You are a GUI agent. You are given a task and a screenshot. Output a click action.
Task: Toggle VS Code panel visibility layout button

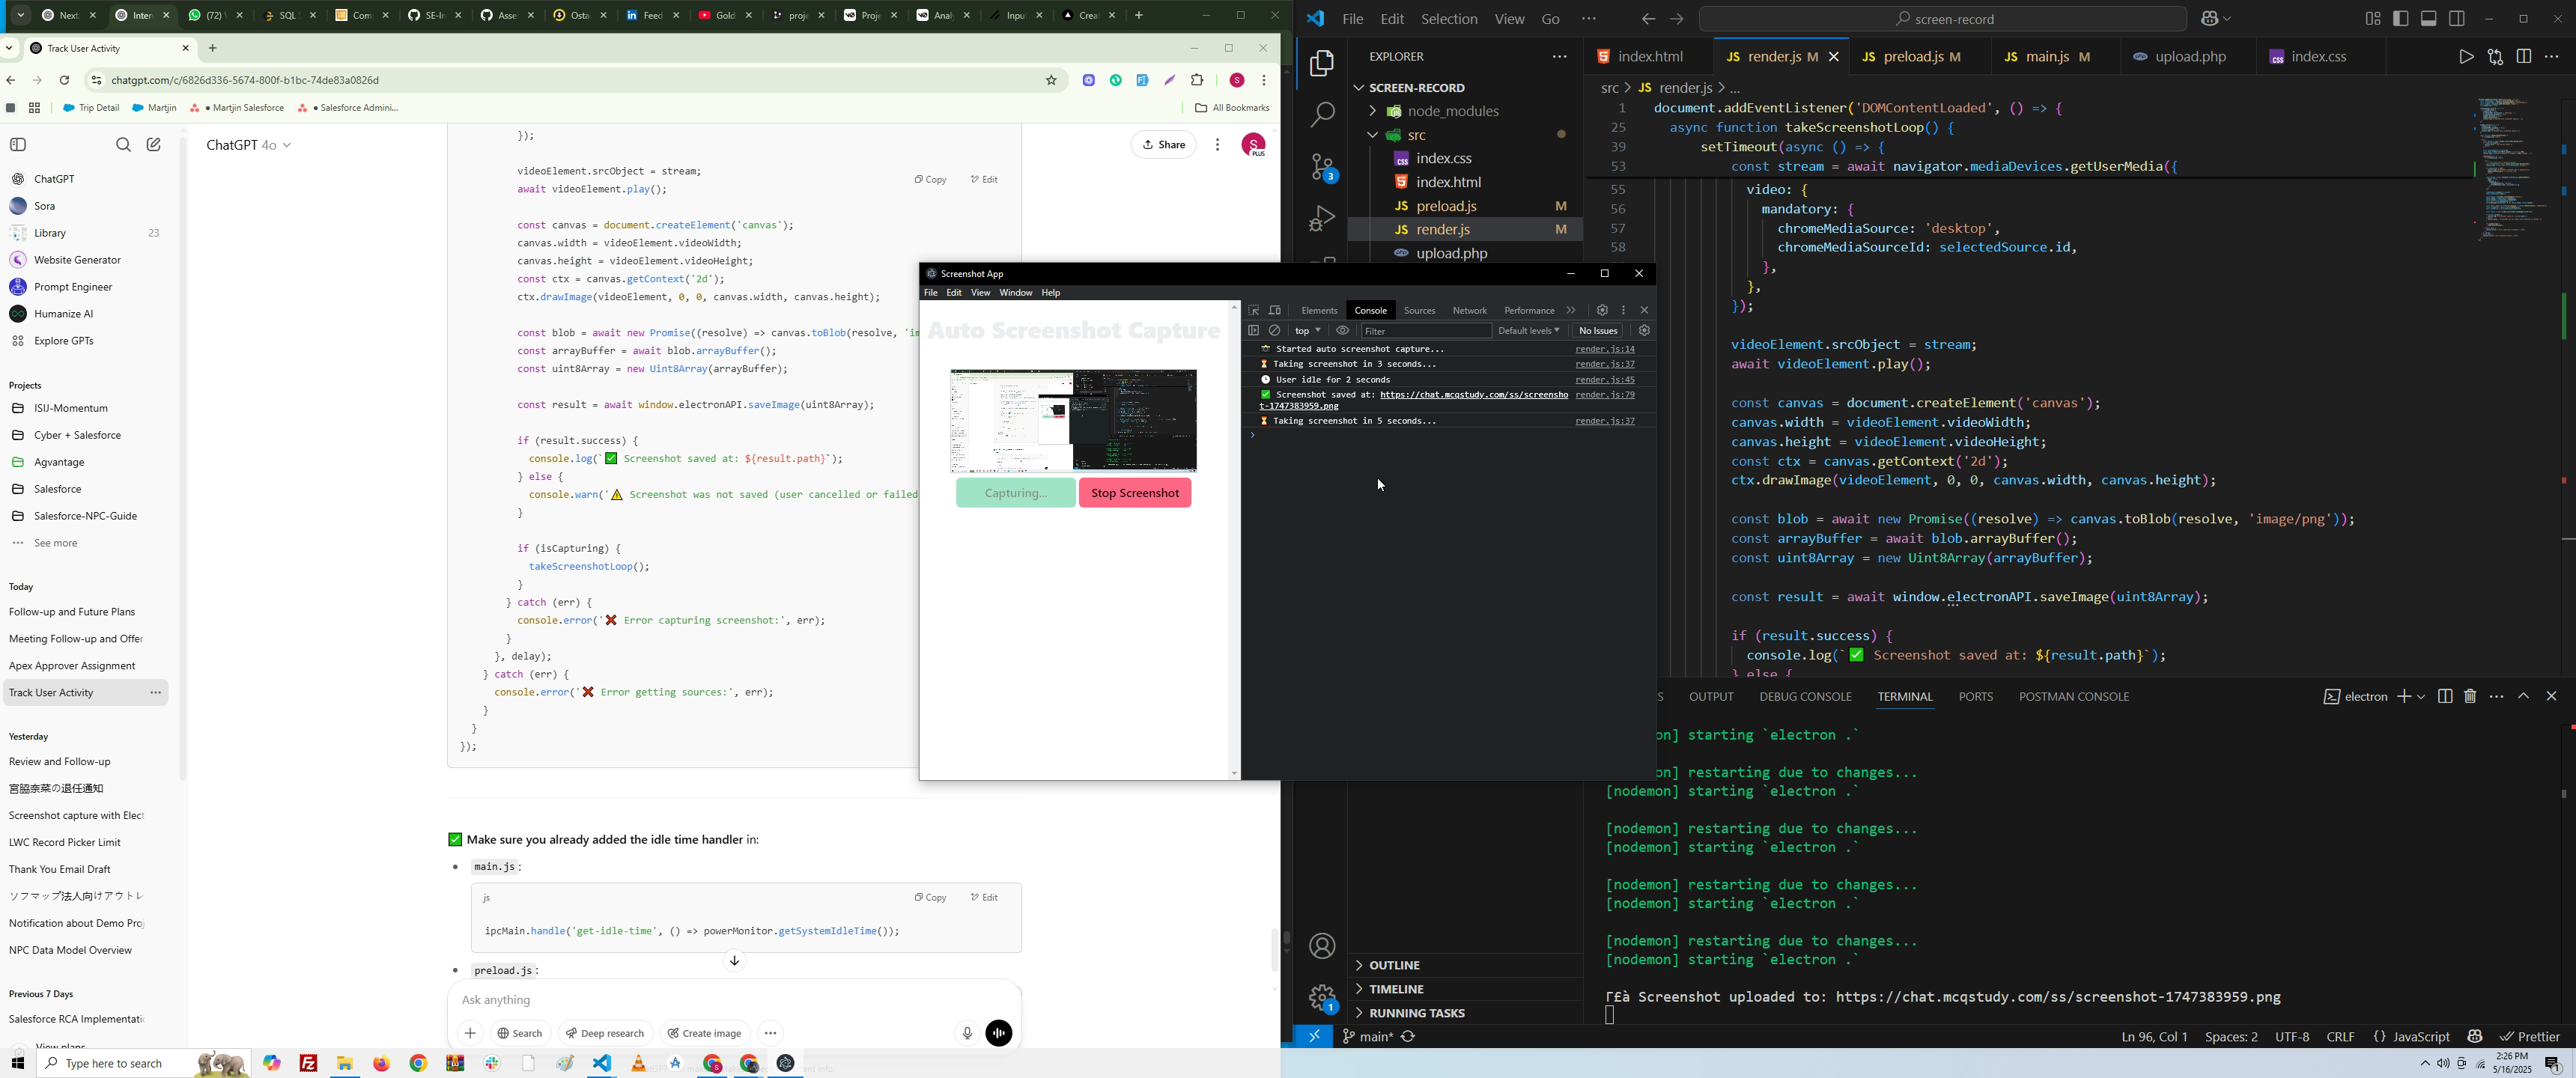[2429, 19]
